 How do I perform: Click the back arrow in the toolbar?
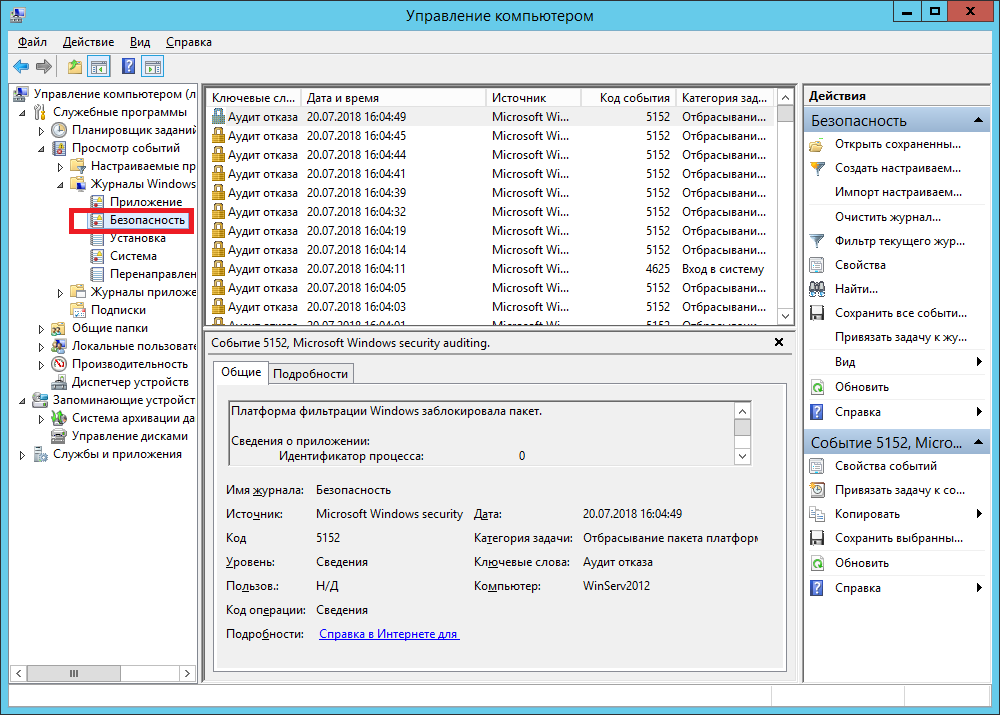[x=20, y=67]
